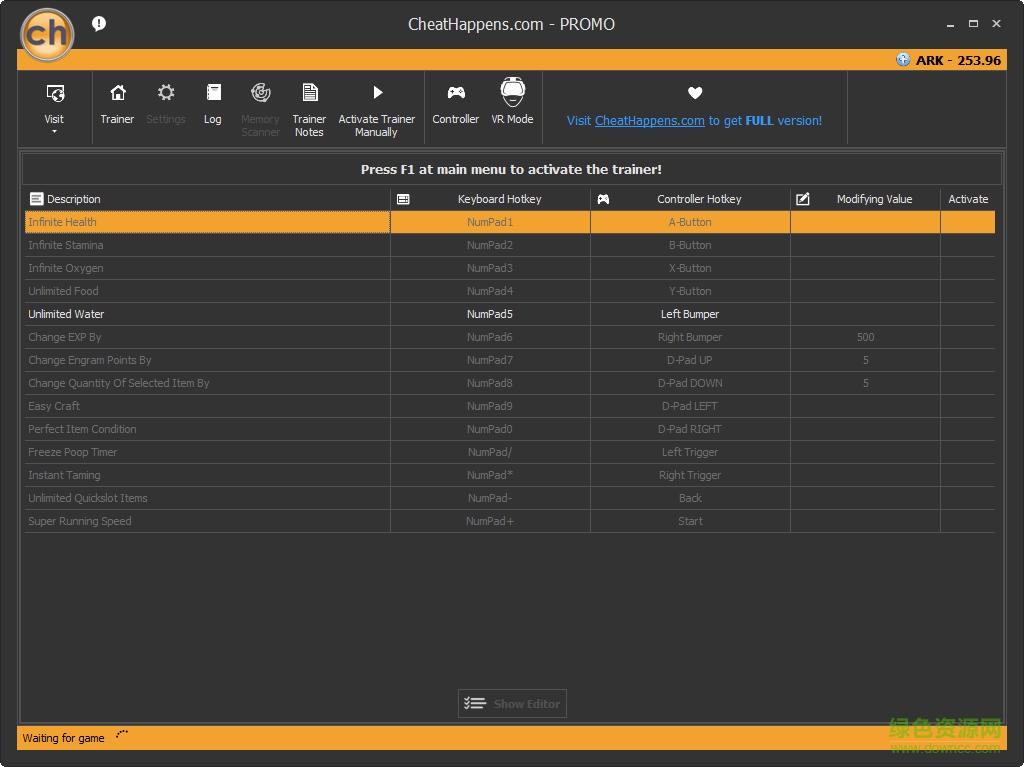Screen dimensions: 1024x767
Task: Edit the Change EXP By value 500
Action: (x=865, y=337)
